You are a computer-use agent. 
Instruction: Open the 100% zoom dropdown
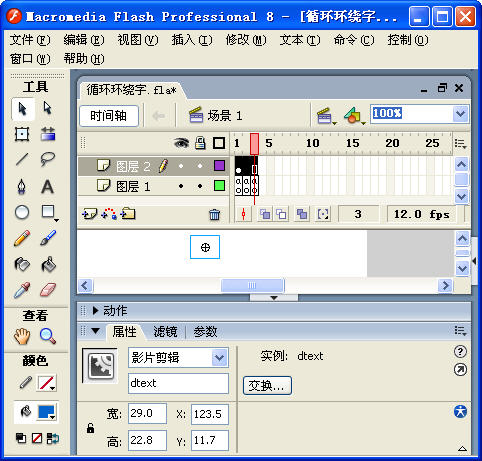tap(461, 114)
